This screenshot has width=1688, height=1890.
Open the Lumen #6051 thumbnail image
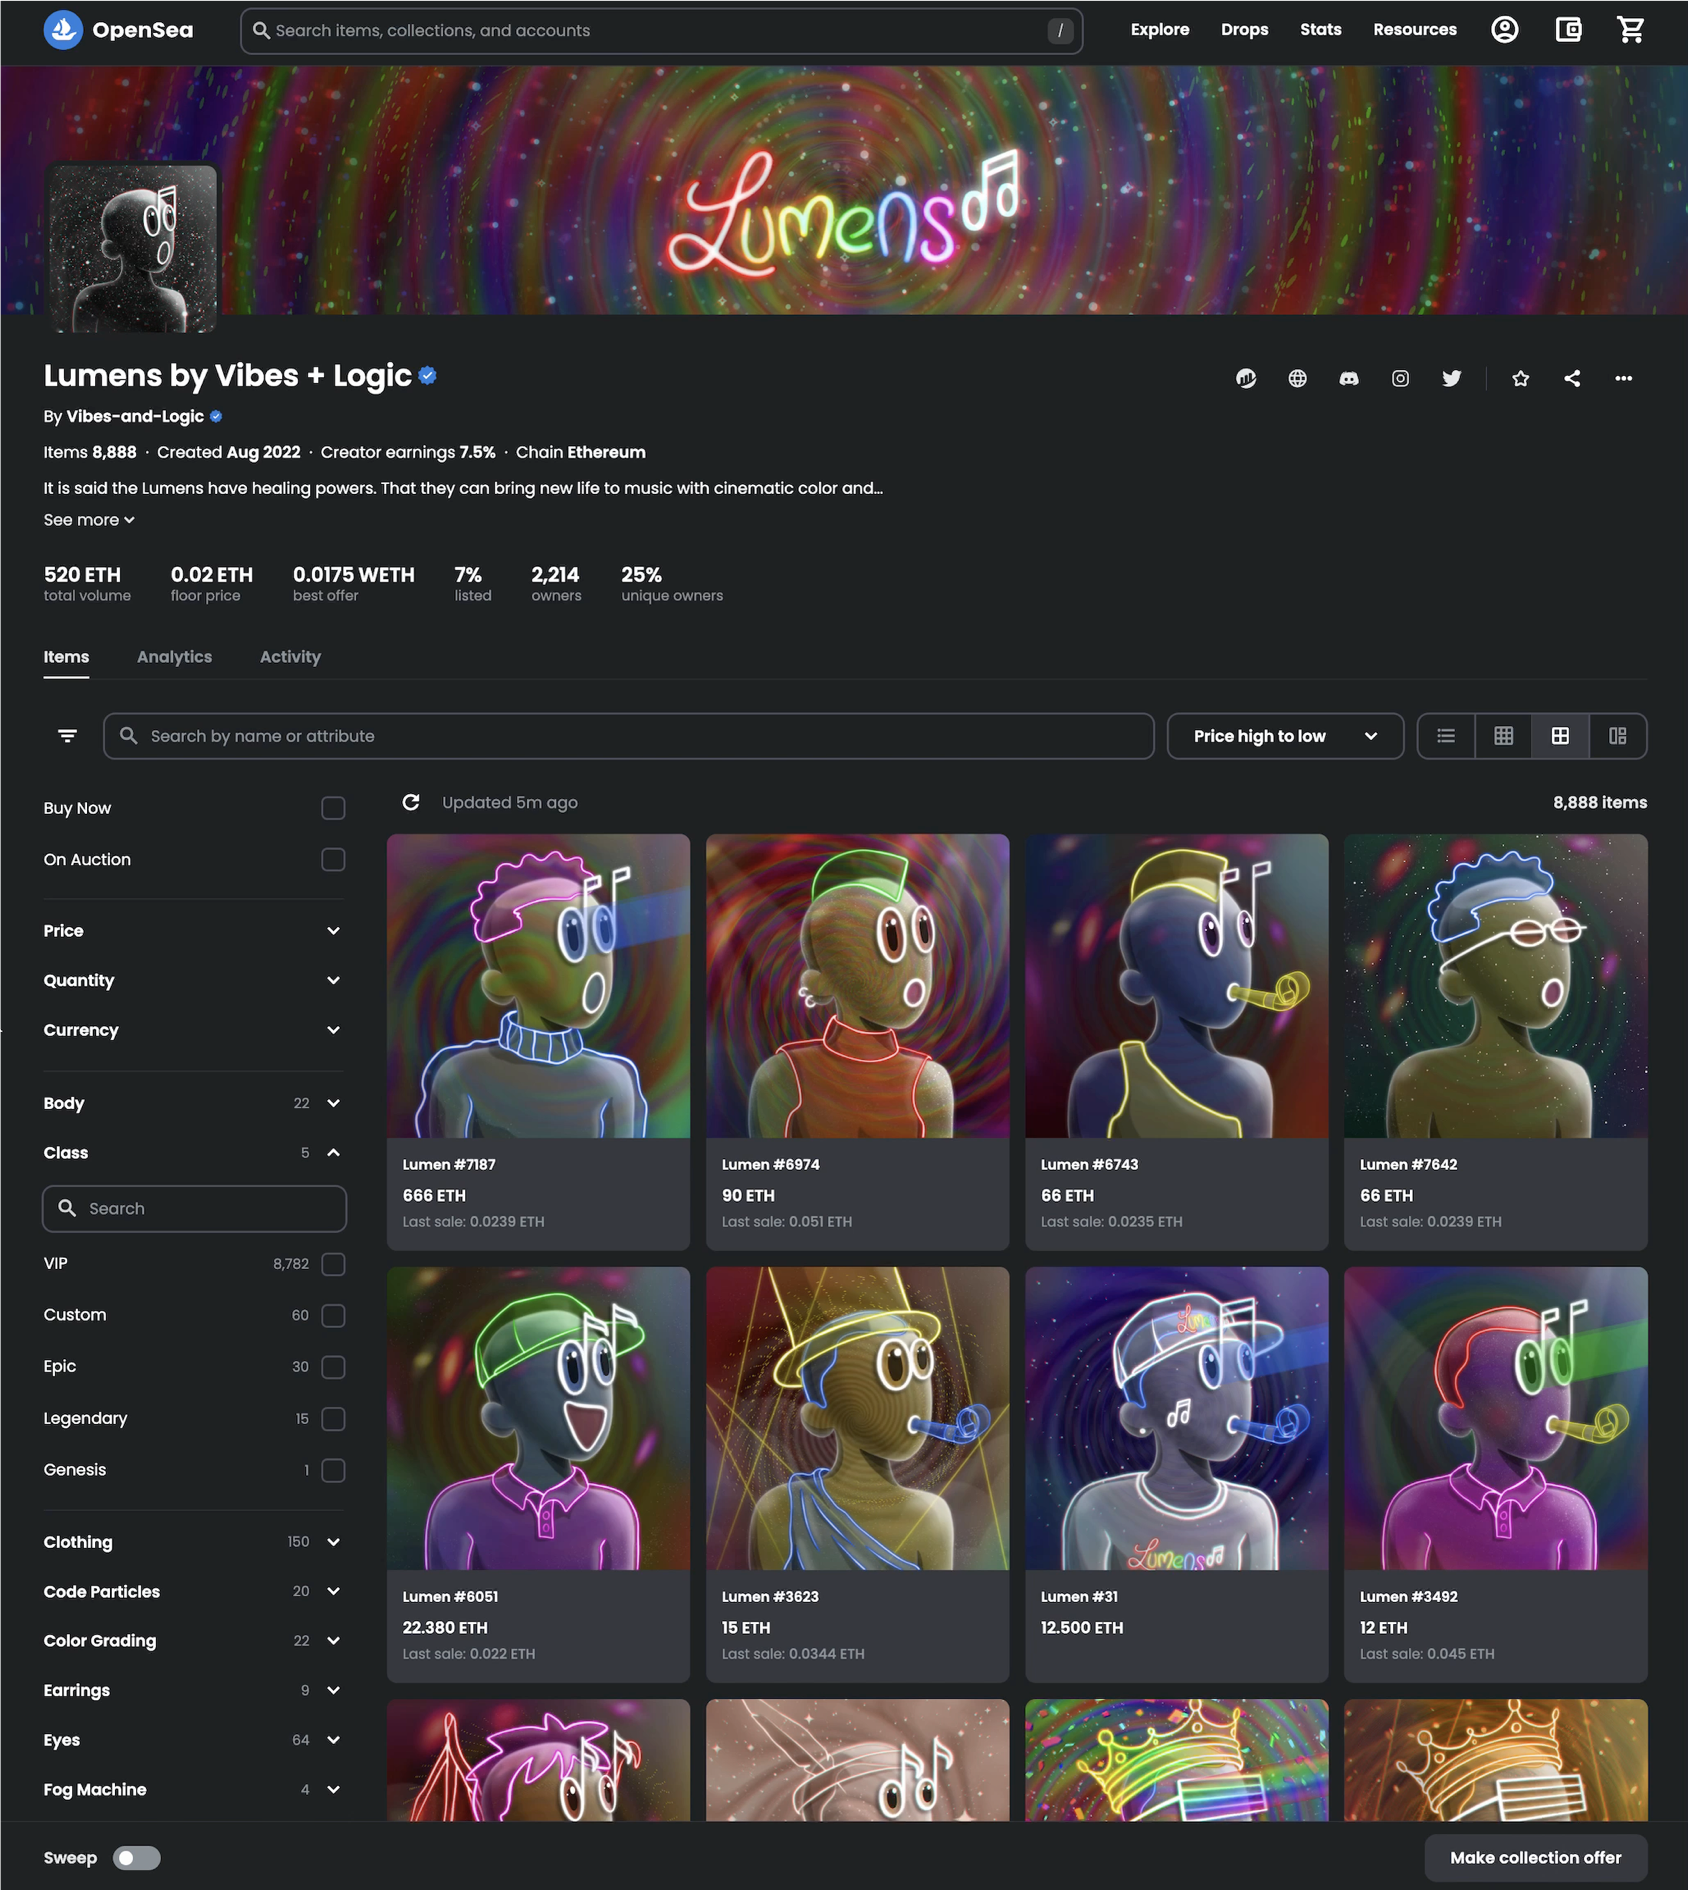coord(538,1419)
